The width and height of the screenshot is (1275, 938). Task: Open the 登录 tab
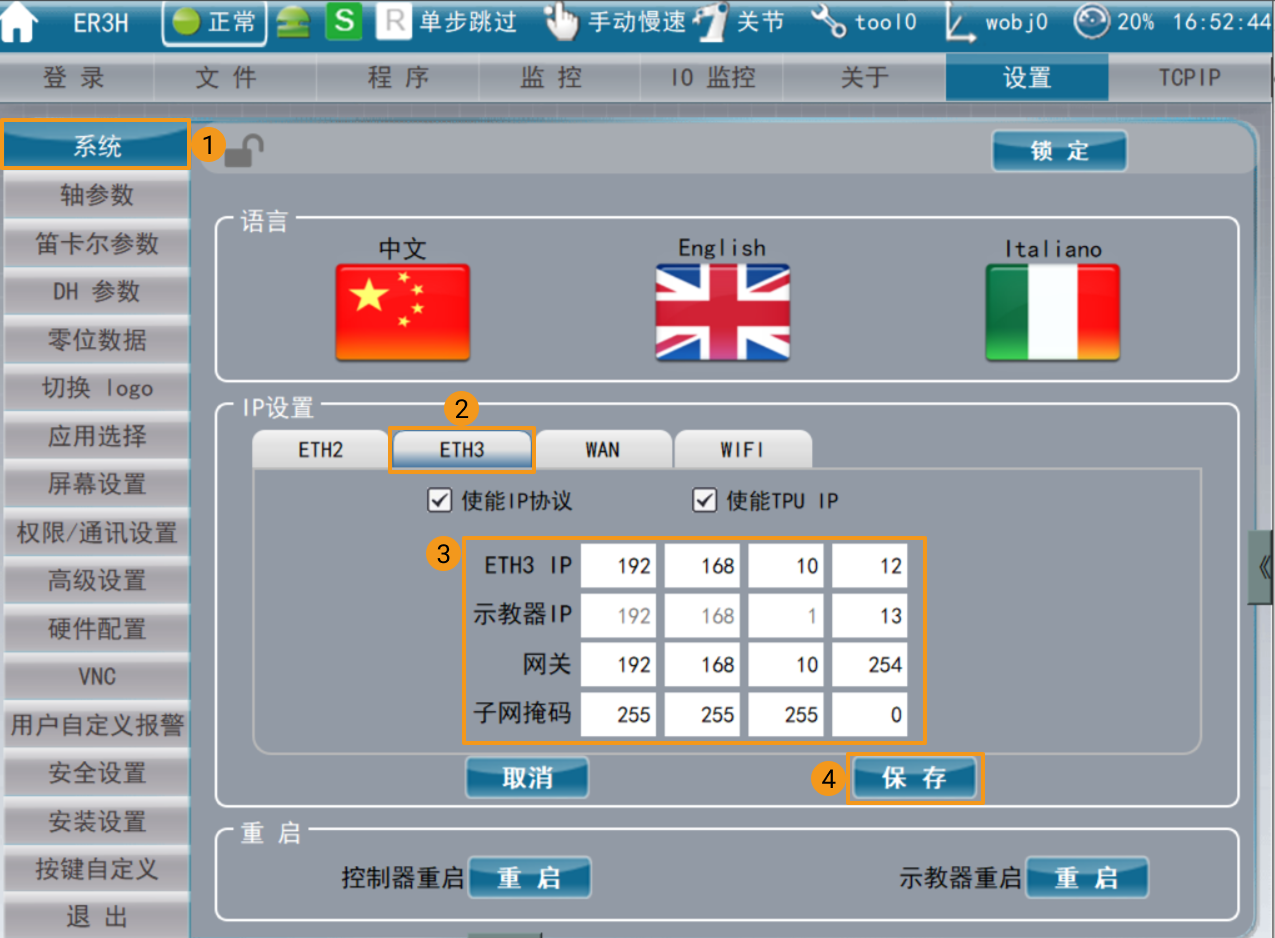[75, 78]
